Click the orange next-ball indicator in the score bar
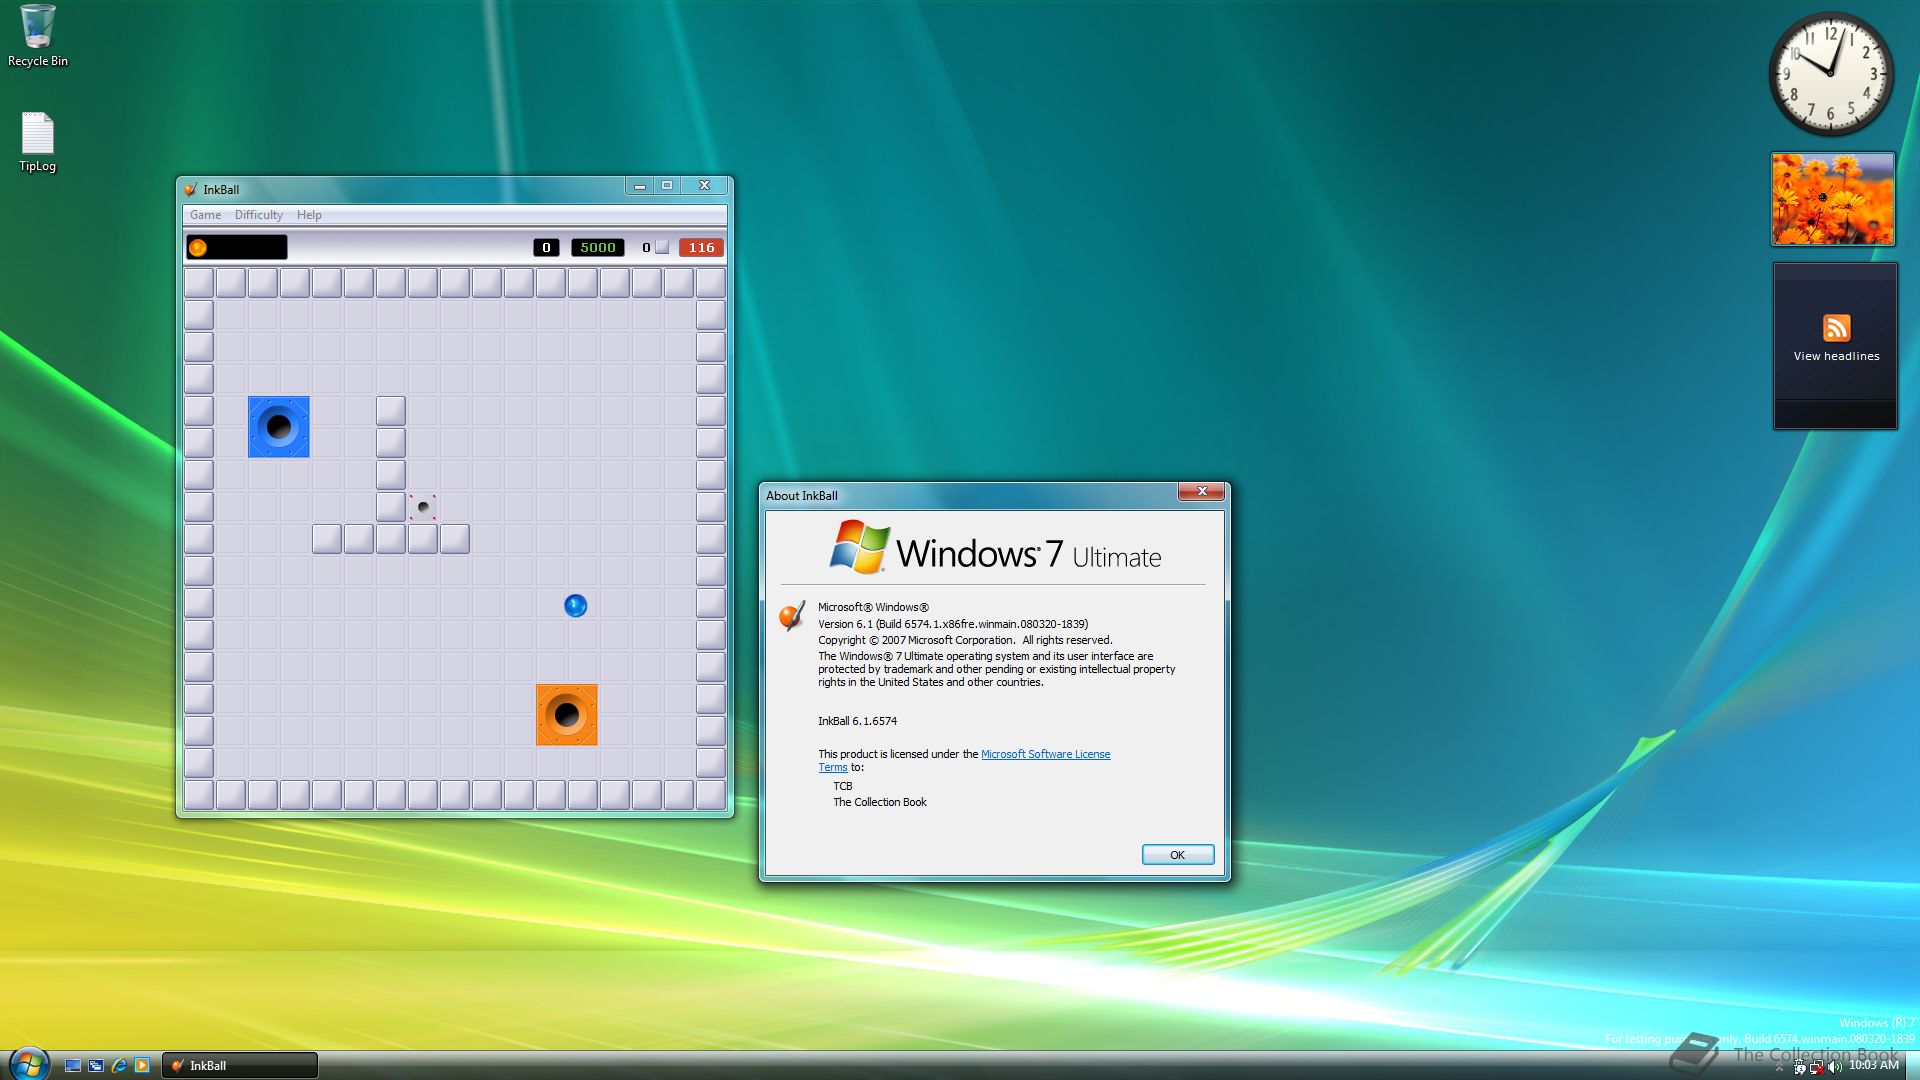The width and height of the screenshot is (1920, 1080). [x=198, y=247]
